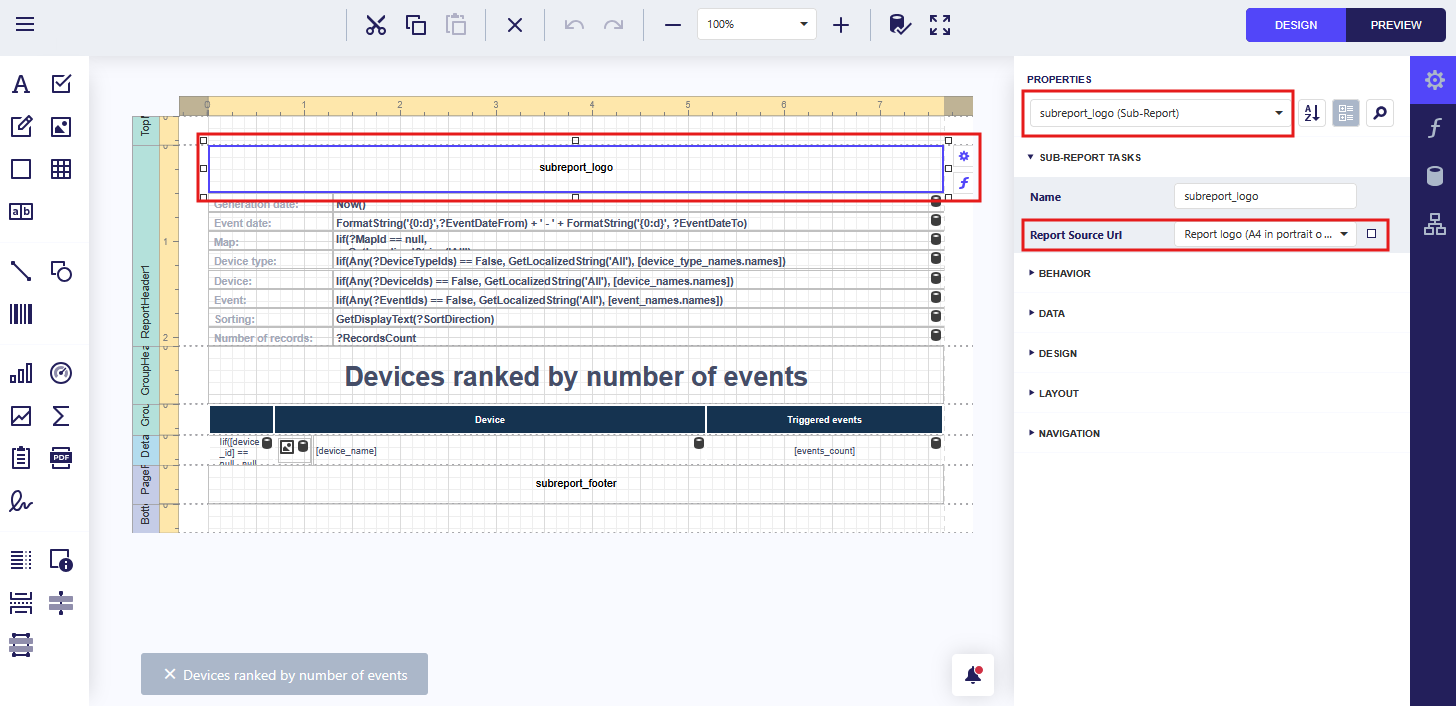Viewport: 1456px width, 706px height.
Task: Switch to the Preview tab
Action: click(1396, 25)
